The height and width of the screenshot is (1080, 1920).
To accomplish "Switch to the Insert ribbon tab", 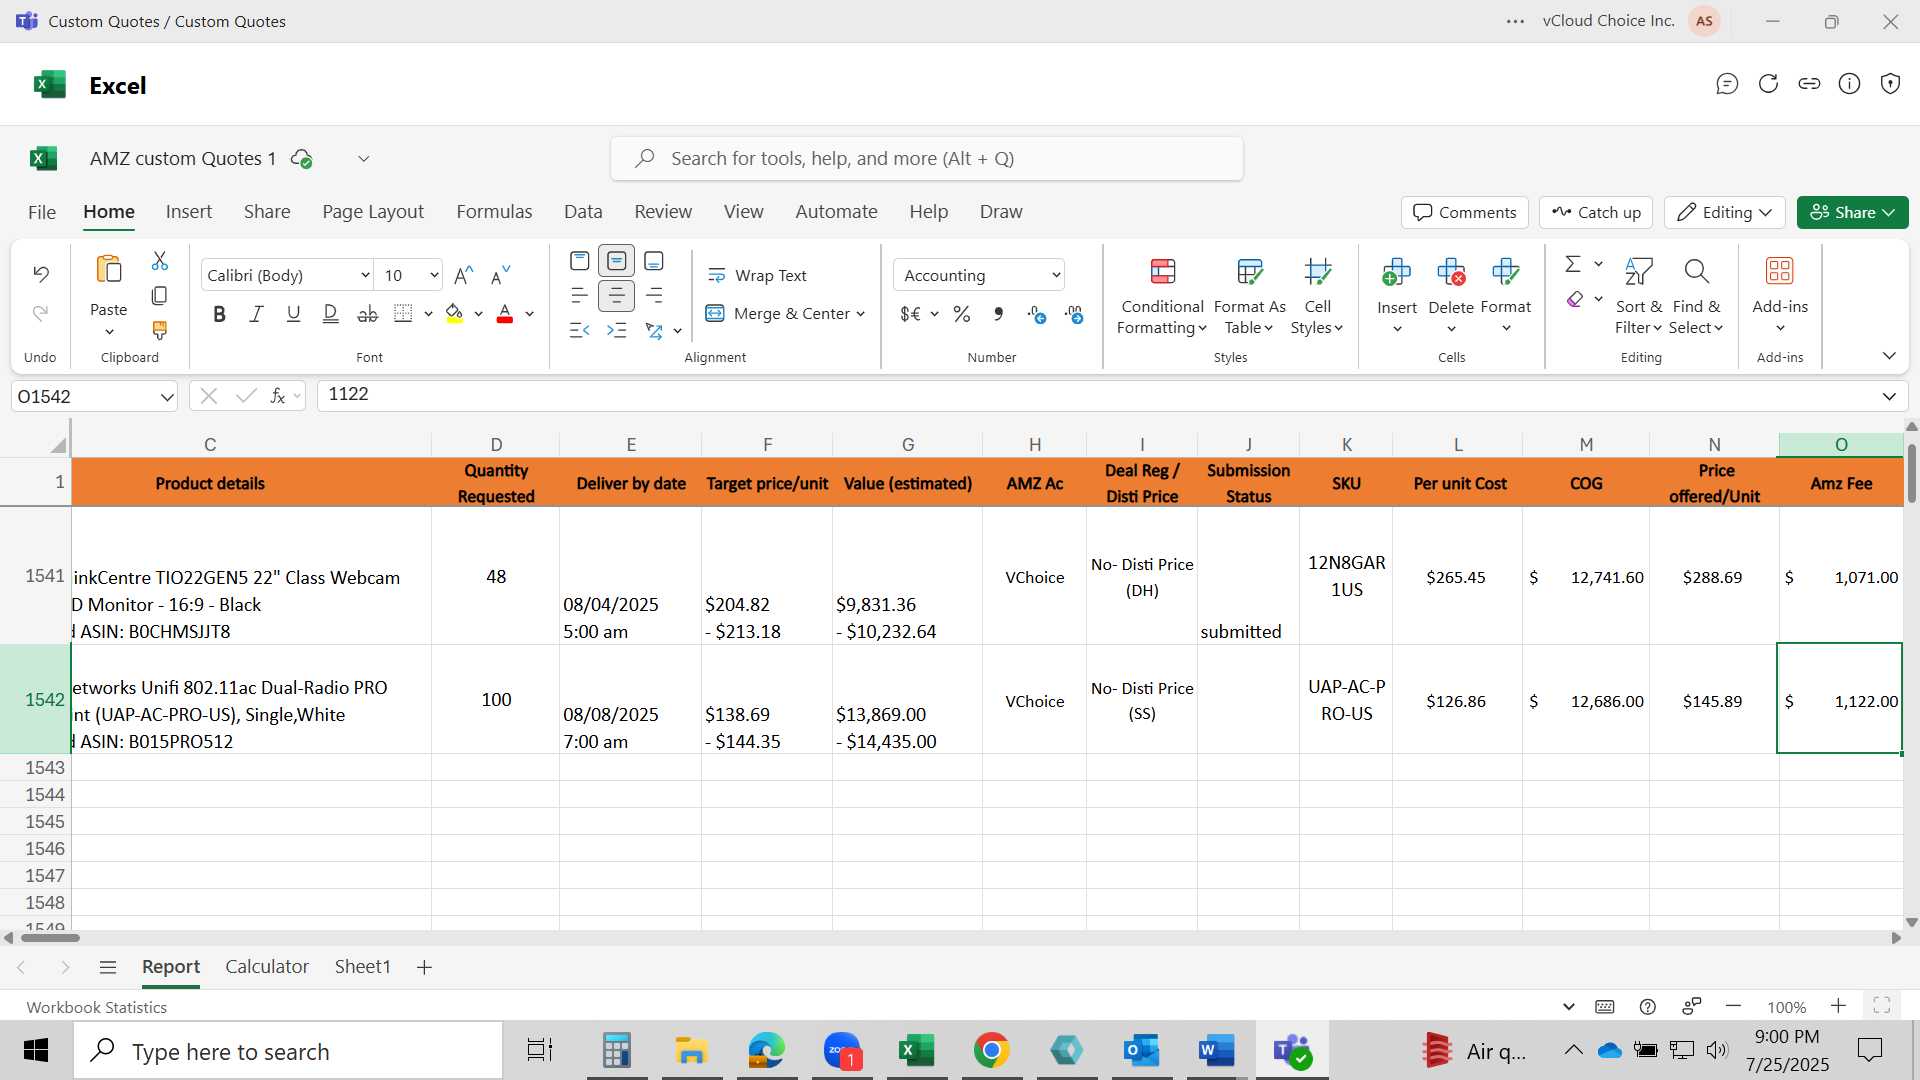I will coord(189,212).
